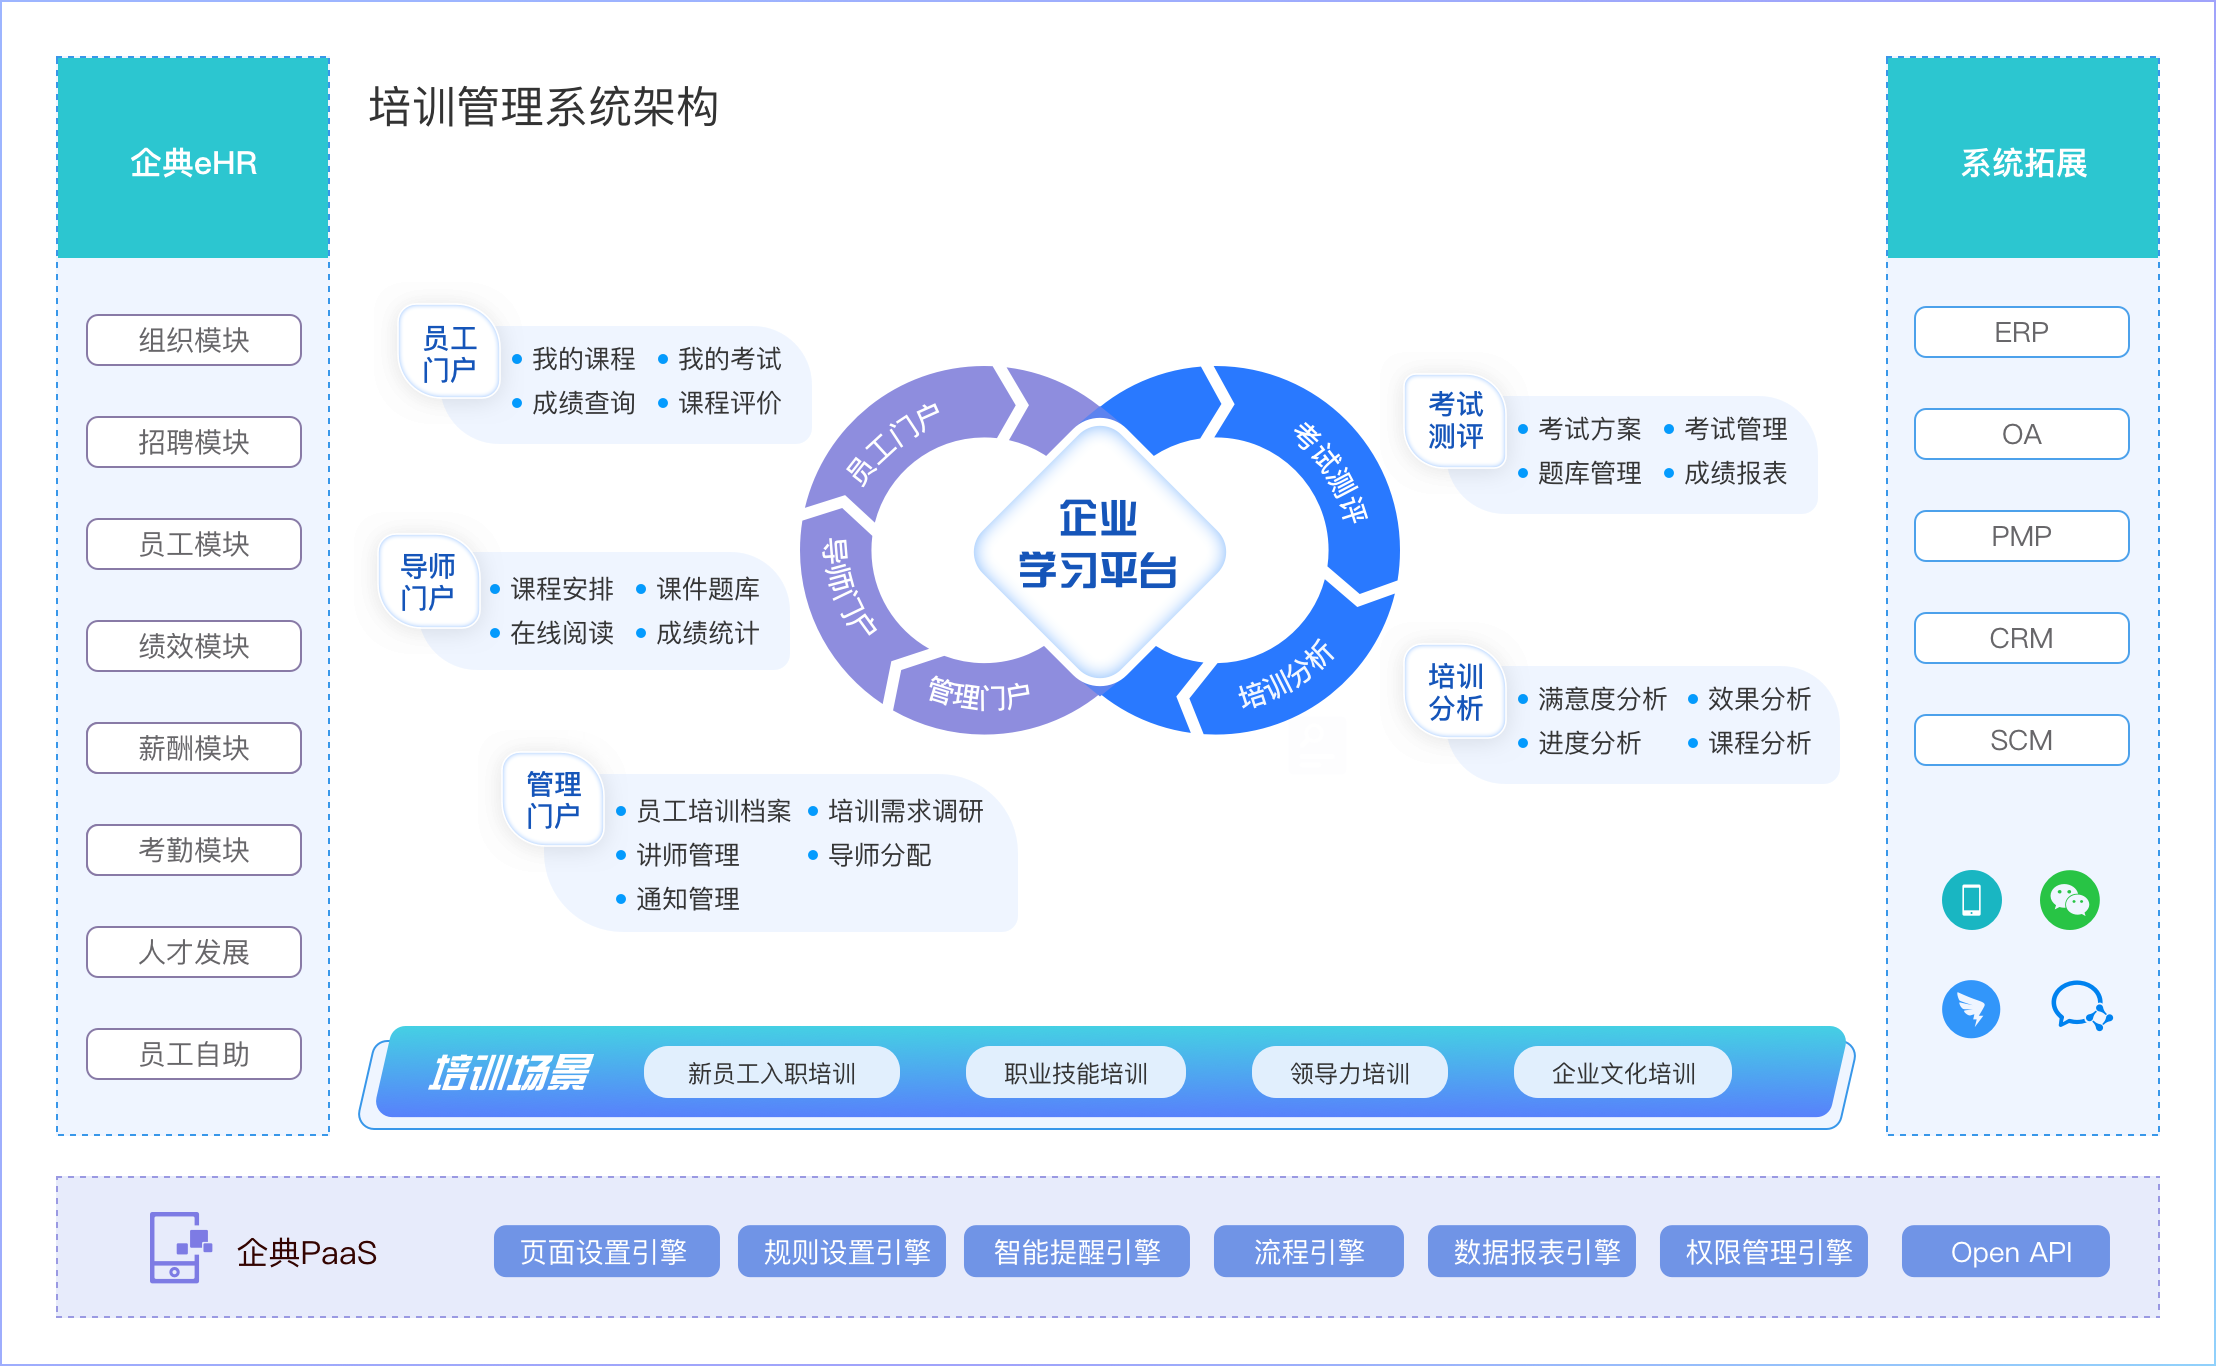This screenshot has width=2218, height=1366.
Task: Click the 企典eHR header block
Action: pos(193,158)
